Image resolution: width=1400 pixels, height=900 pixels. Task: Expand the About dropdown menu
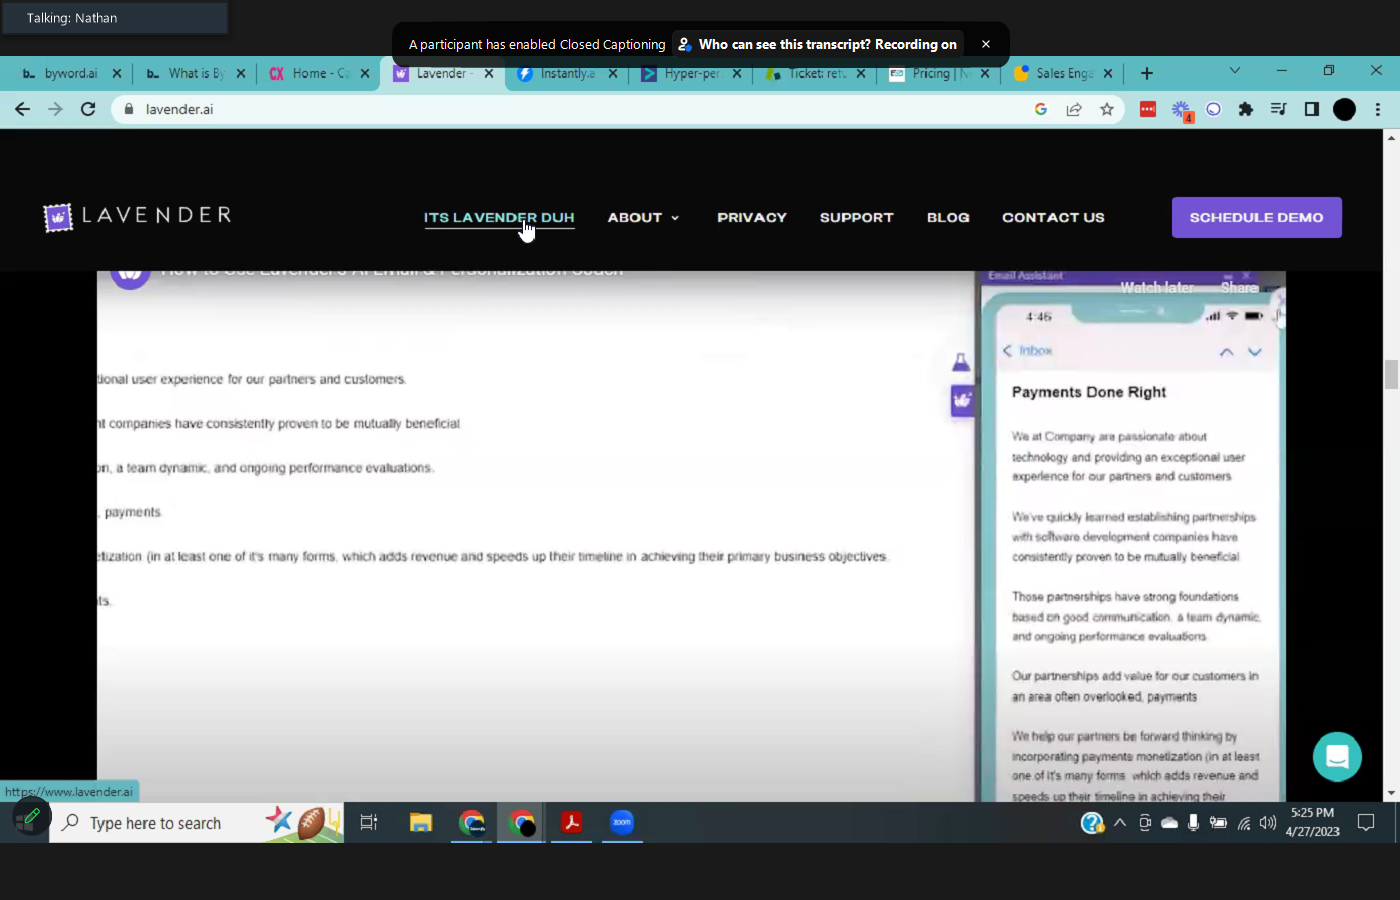click(x=643, y=217)
